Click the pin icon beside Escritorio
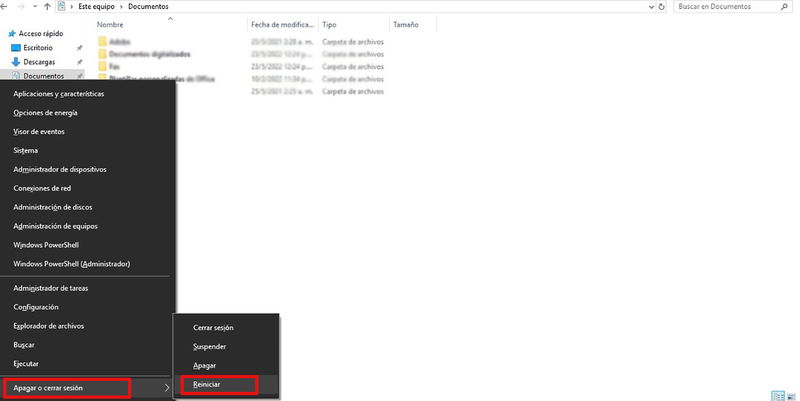800x401 pixels. coord(80,47)
